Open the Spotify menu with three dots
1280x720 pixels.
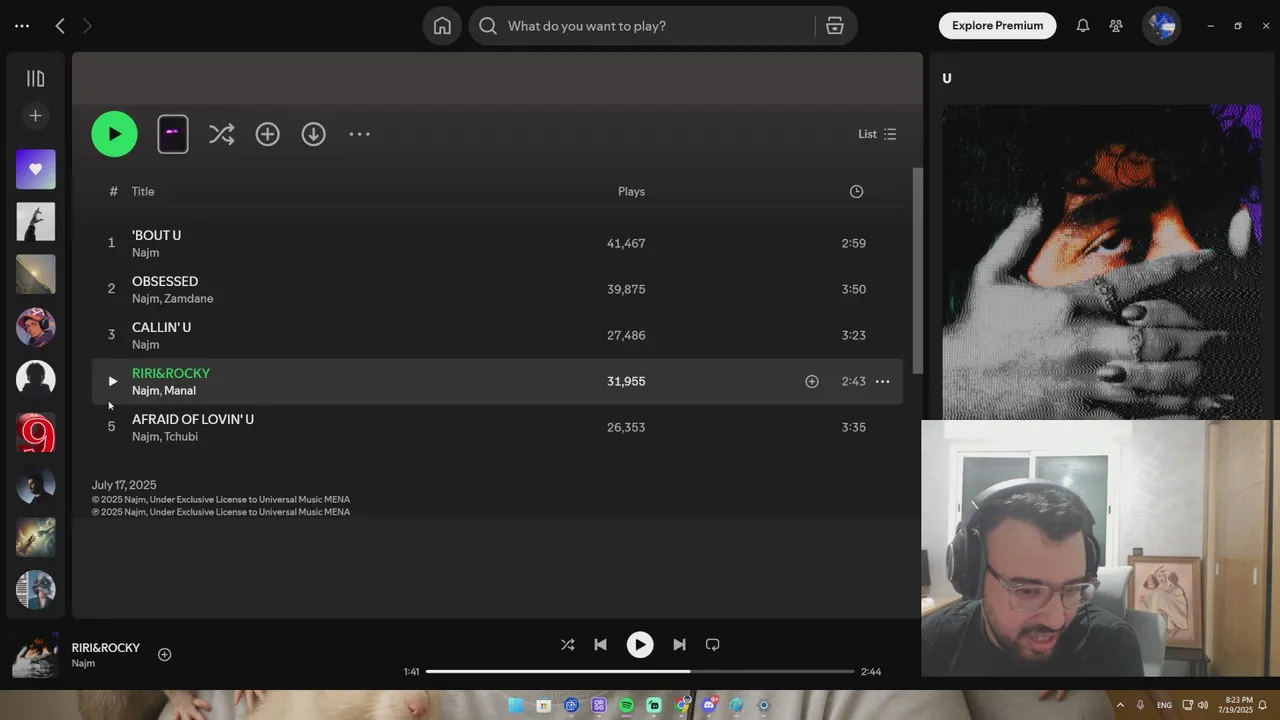pos(22,26)
